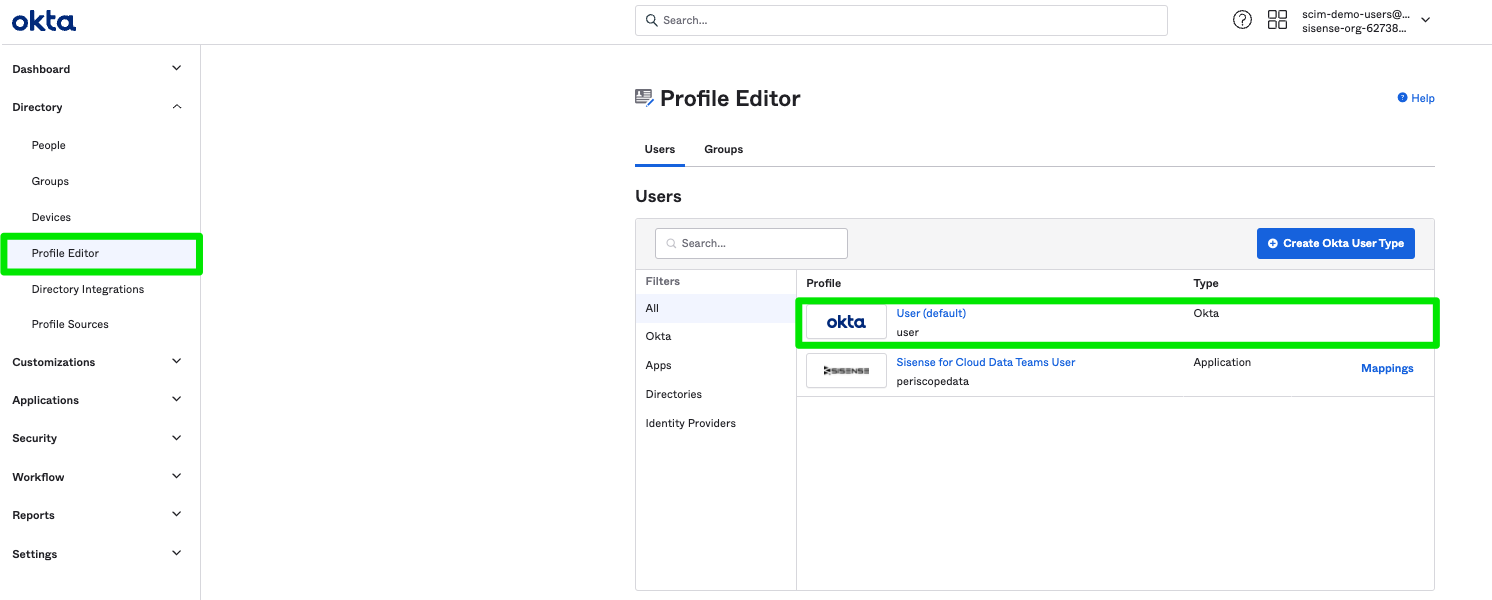The image size is (1492, 600).
Task: Click the Applications sidebar label
Action: coord(45,400)
